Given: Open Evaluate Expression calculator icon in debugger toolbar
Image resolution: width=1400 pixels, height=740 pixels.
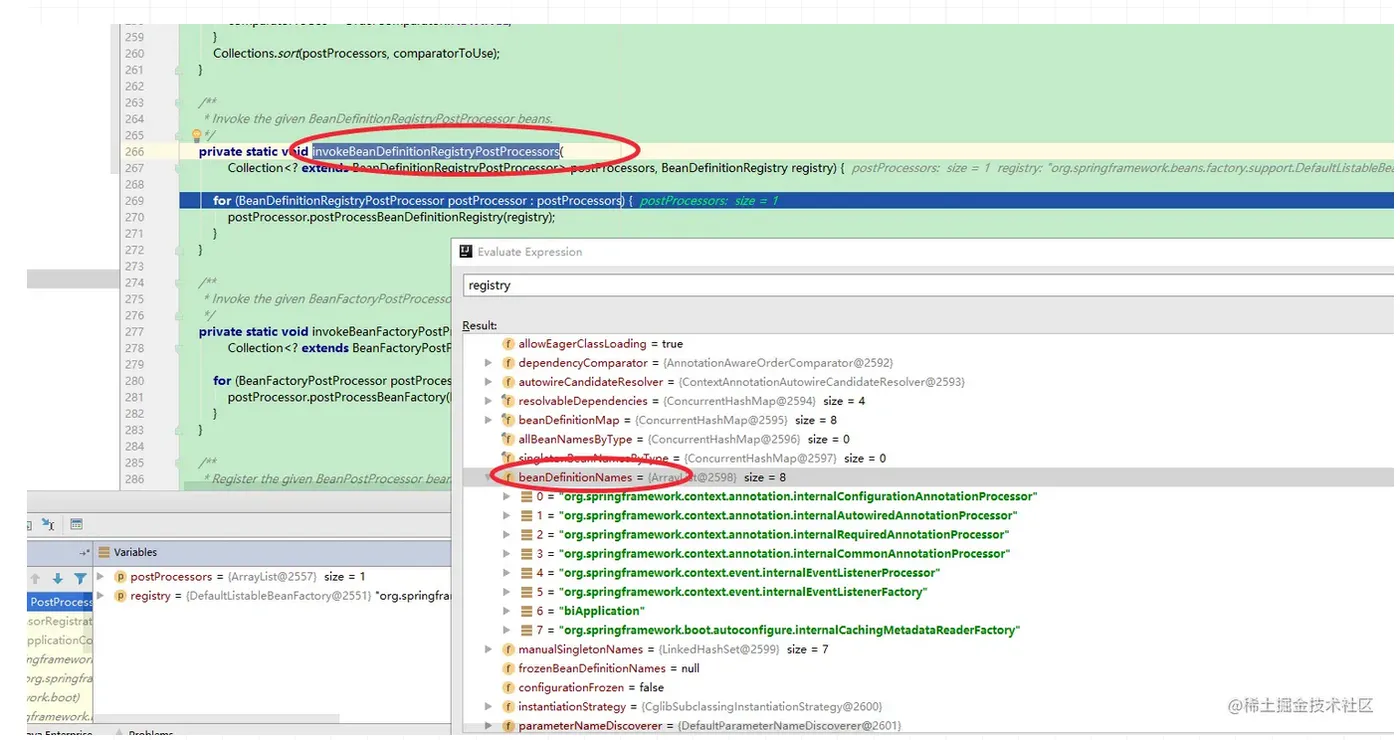Looking at the screenshot, I should coord(76,524).
